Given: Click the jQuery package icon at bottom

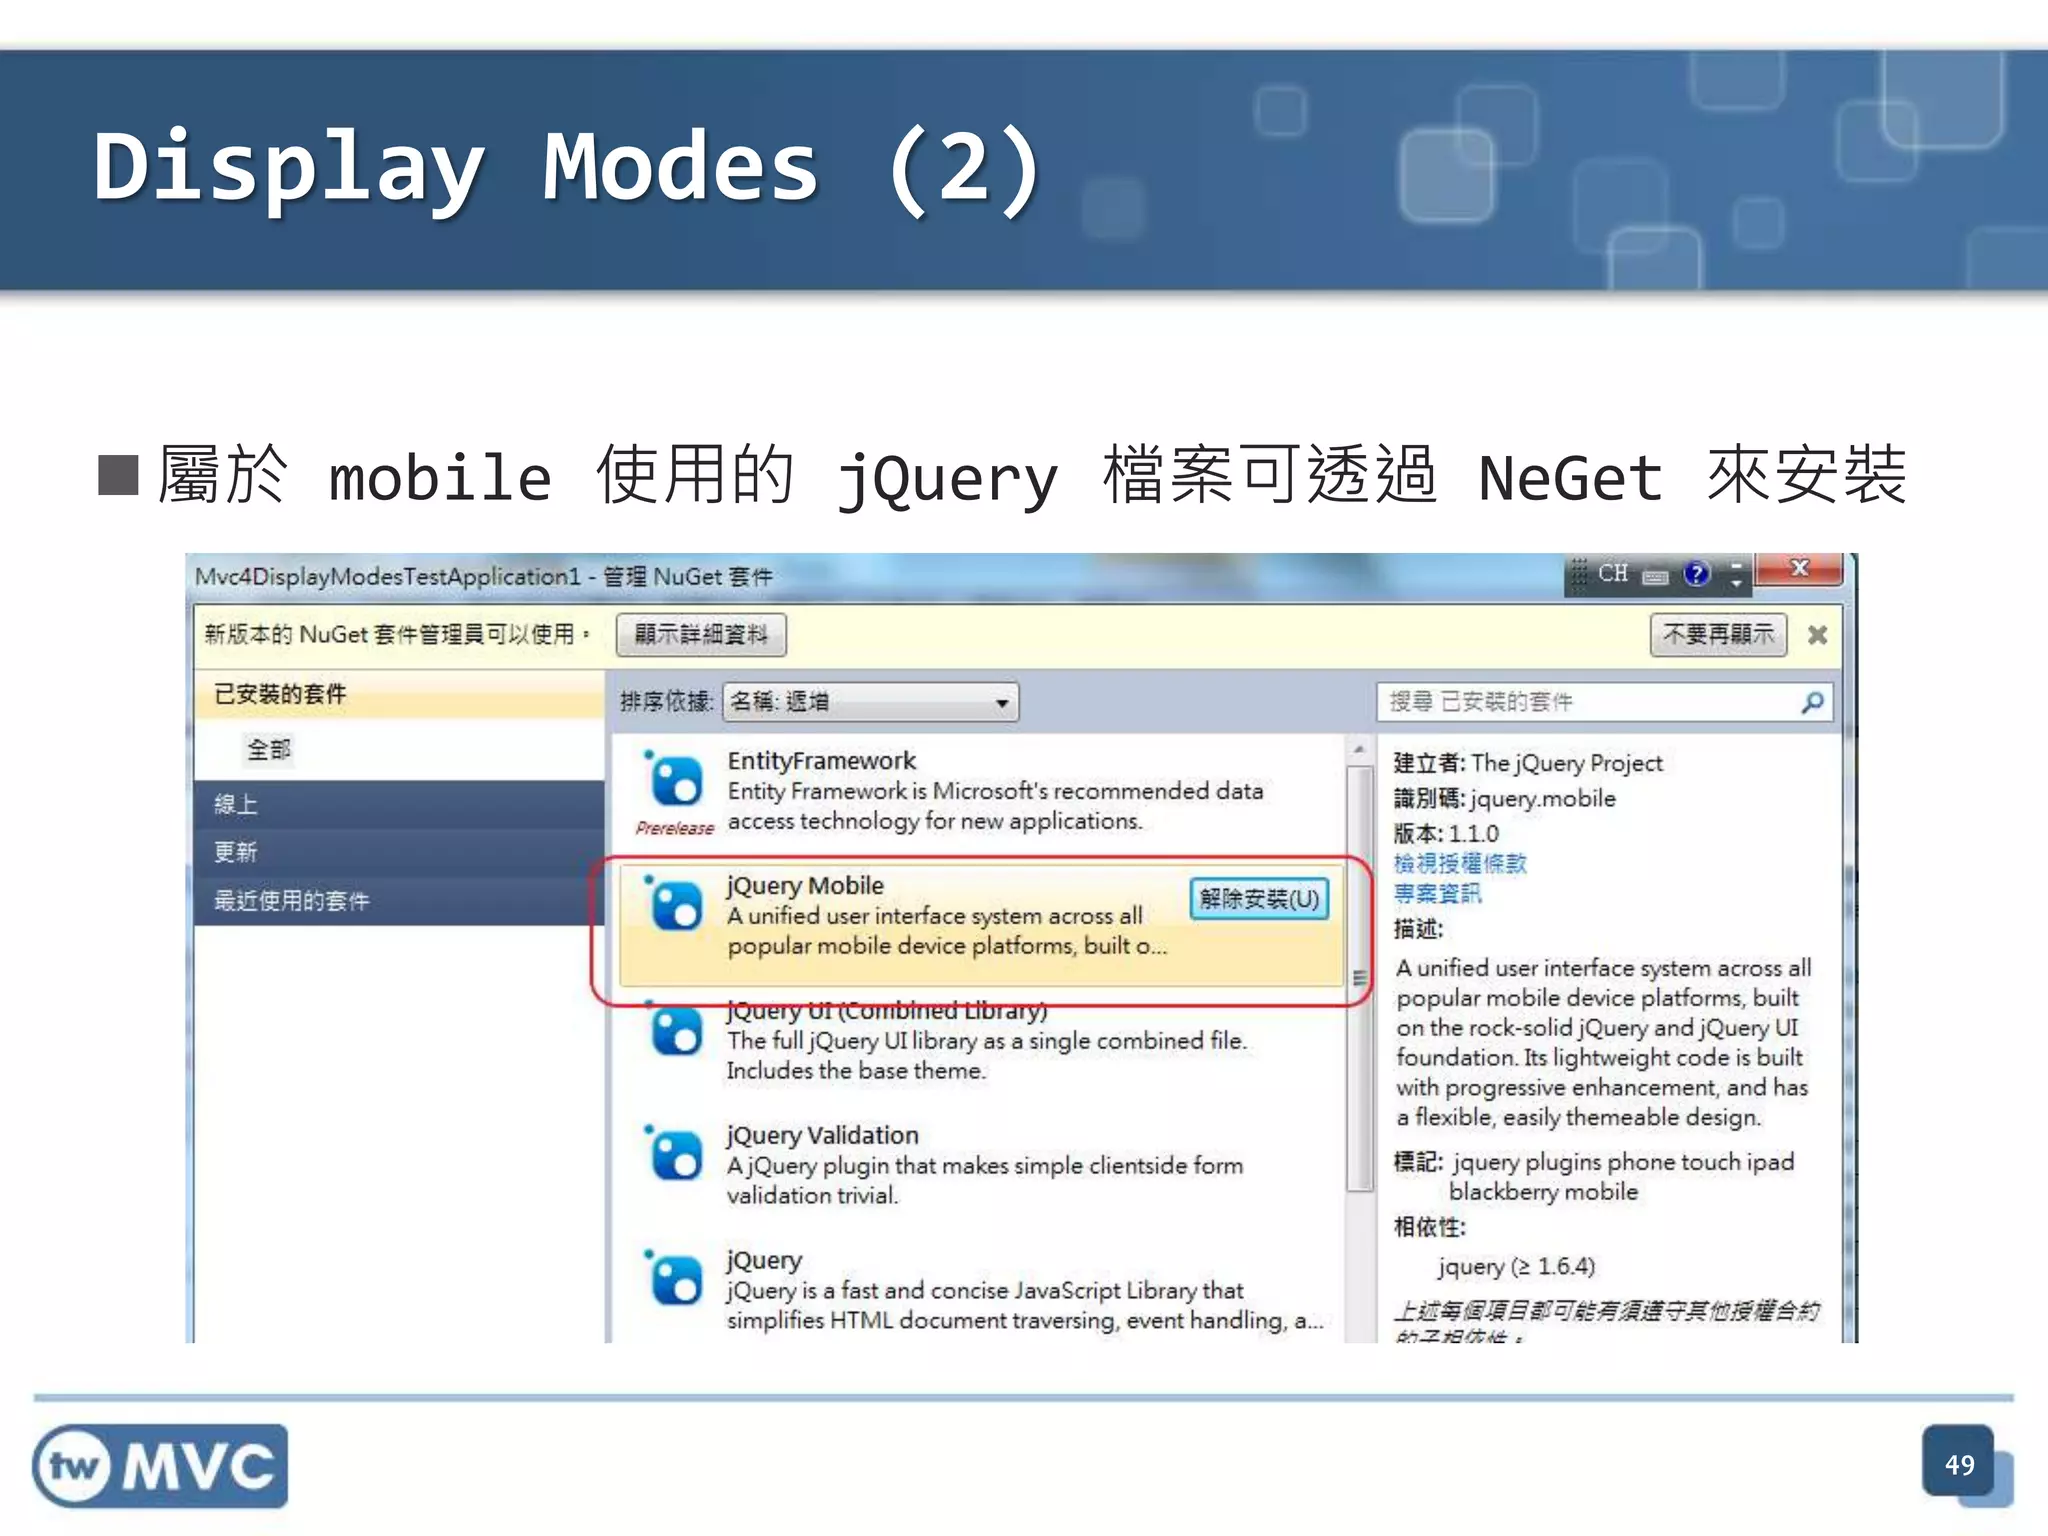Looking at the screenshot, I should pyautogui.click(x=675, y=1278).
